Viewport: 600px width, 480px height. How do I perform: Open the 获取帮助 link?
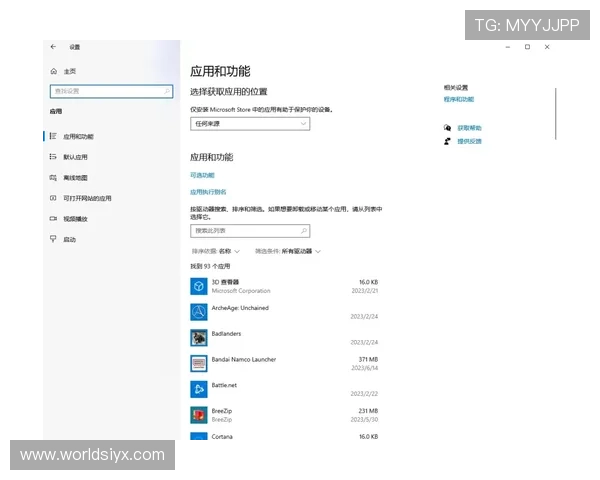pyautogui.click(x=470, y=128)
